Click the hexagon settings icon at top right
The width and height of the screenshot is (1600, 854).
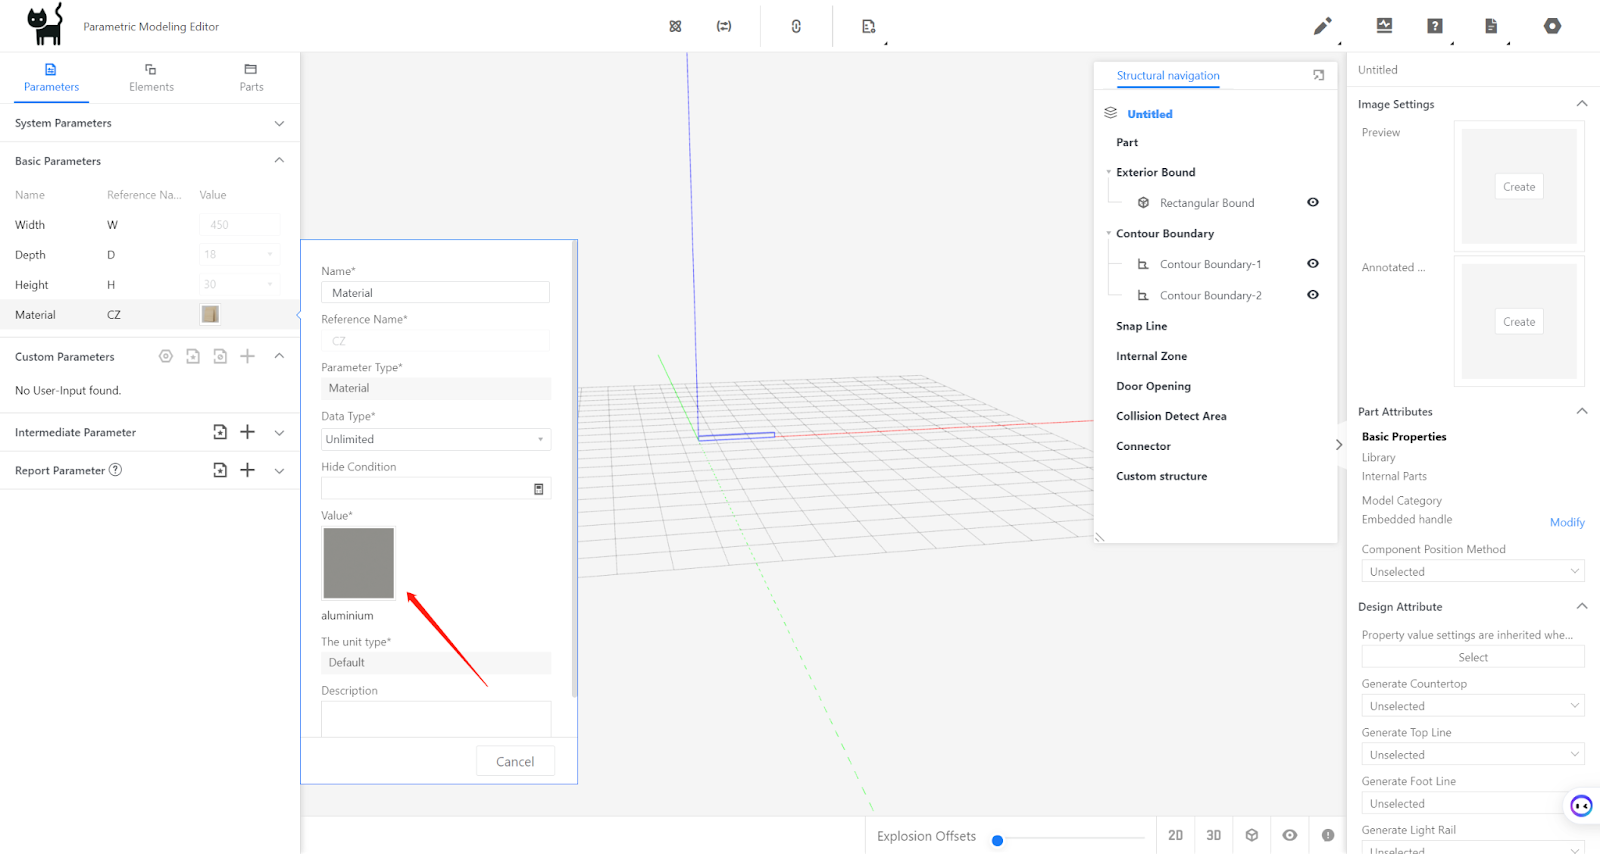(x=1552, y=26)
